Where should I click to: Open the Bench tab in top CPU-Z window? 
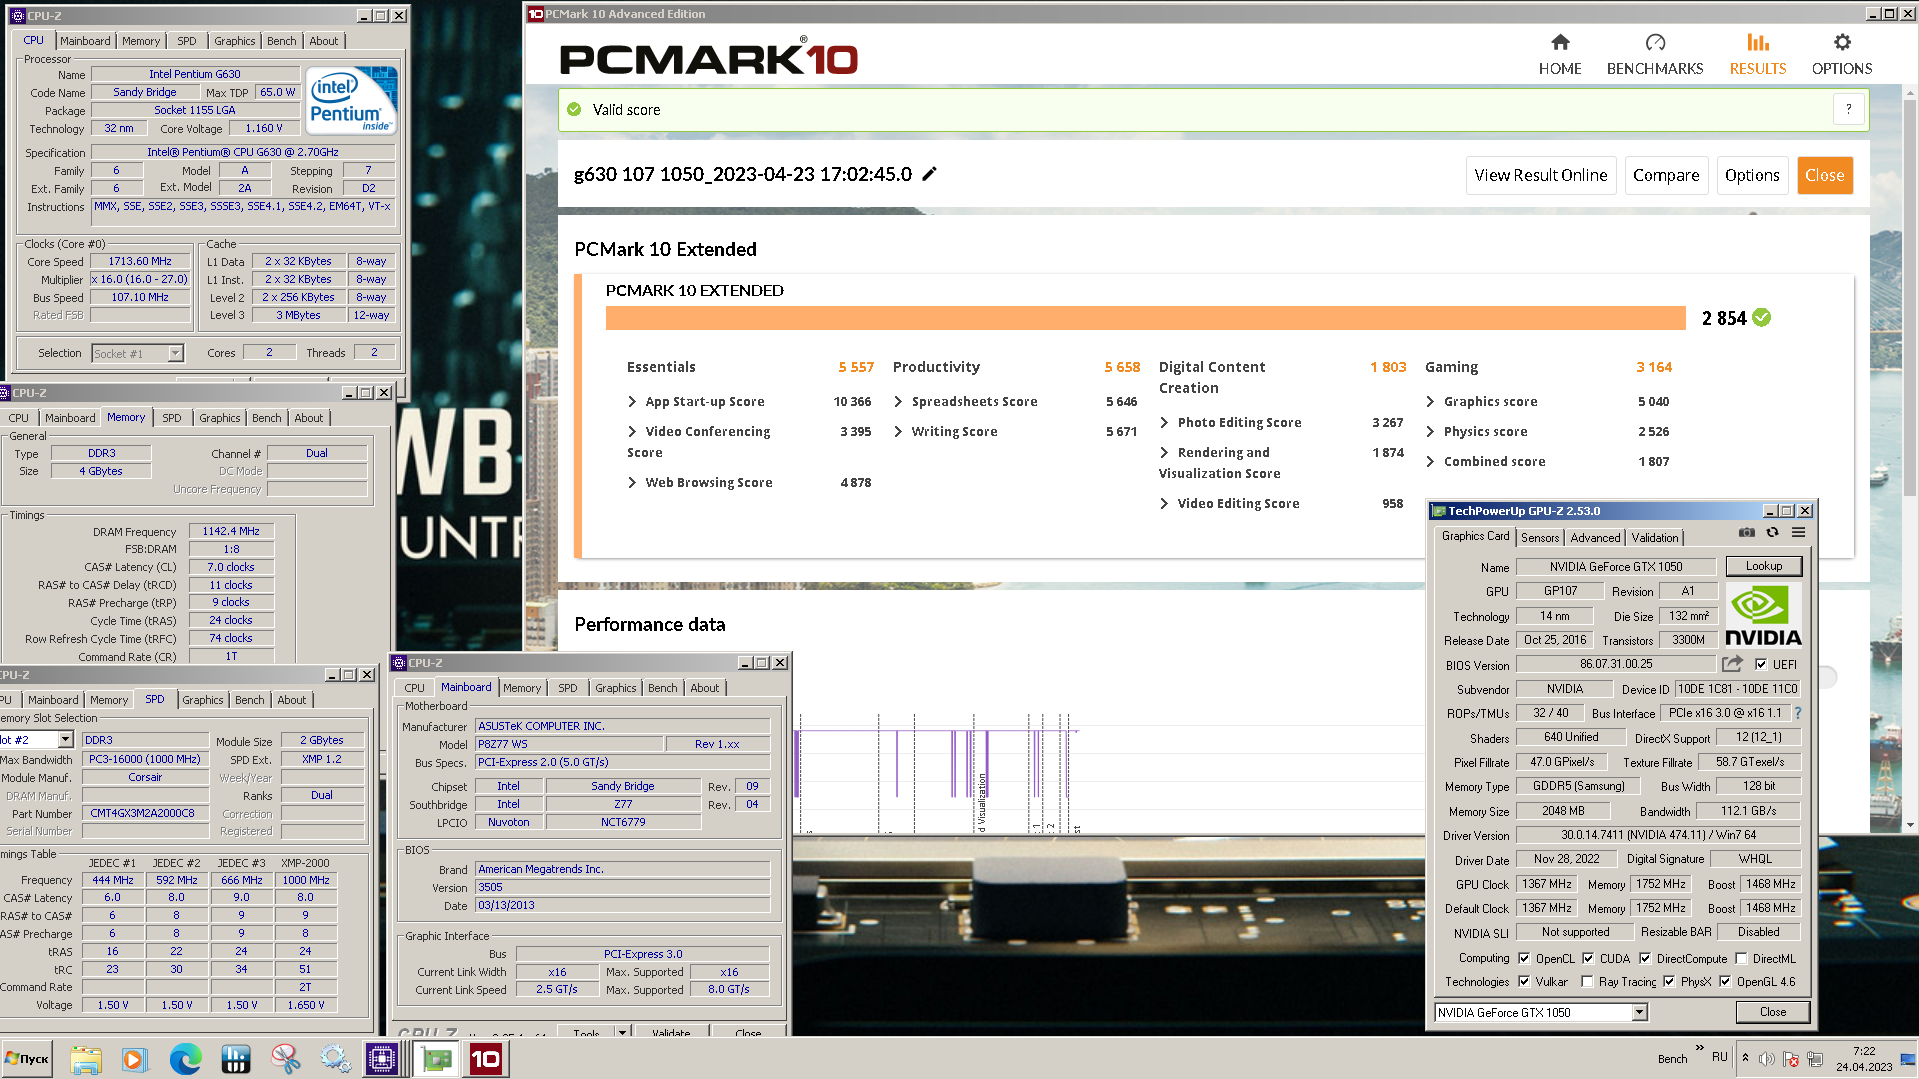281,41
